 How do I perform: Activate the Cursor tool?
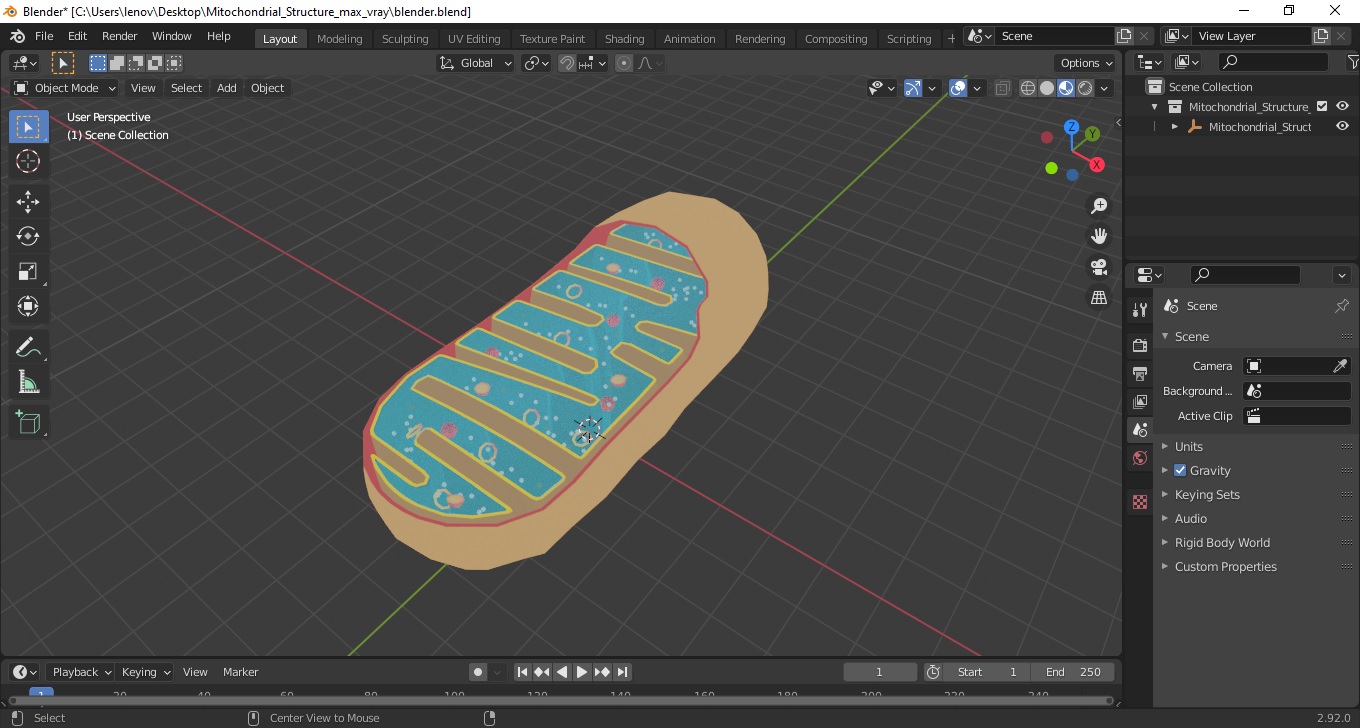coord(28,161)
